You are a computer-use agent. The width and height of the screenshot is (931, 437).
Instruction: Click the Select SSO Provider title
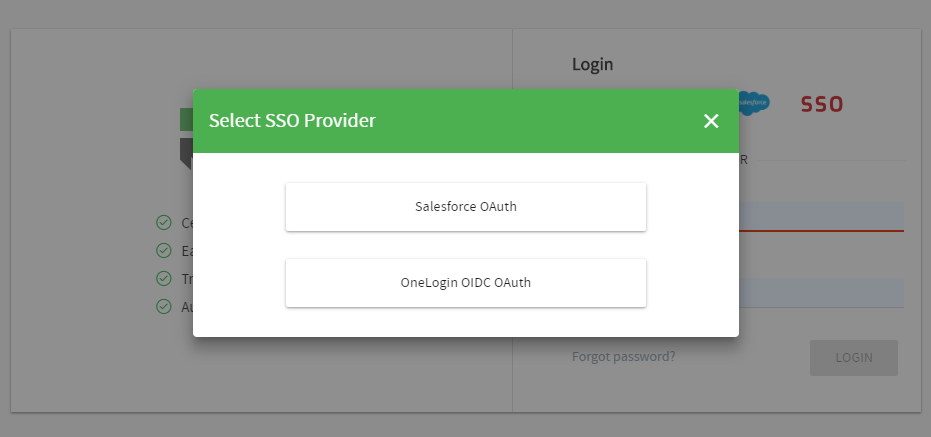point(292,121)
